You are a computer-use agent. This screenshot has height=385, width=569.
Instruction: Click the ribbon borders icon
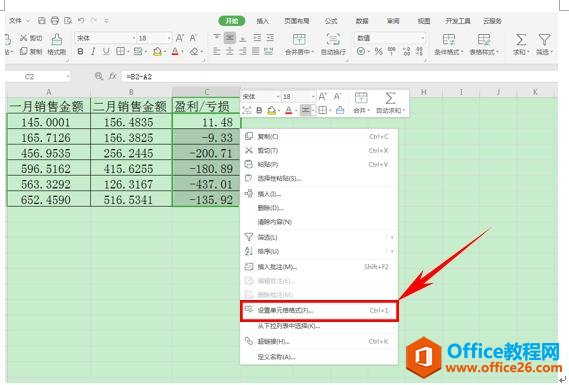(x=120, y=52)
